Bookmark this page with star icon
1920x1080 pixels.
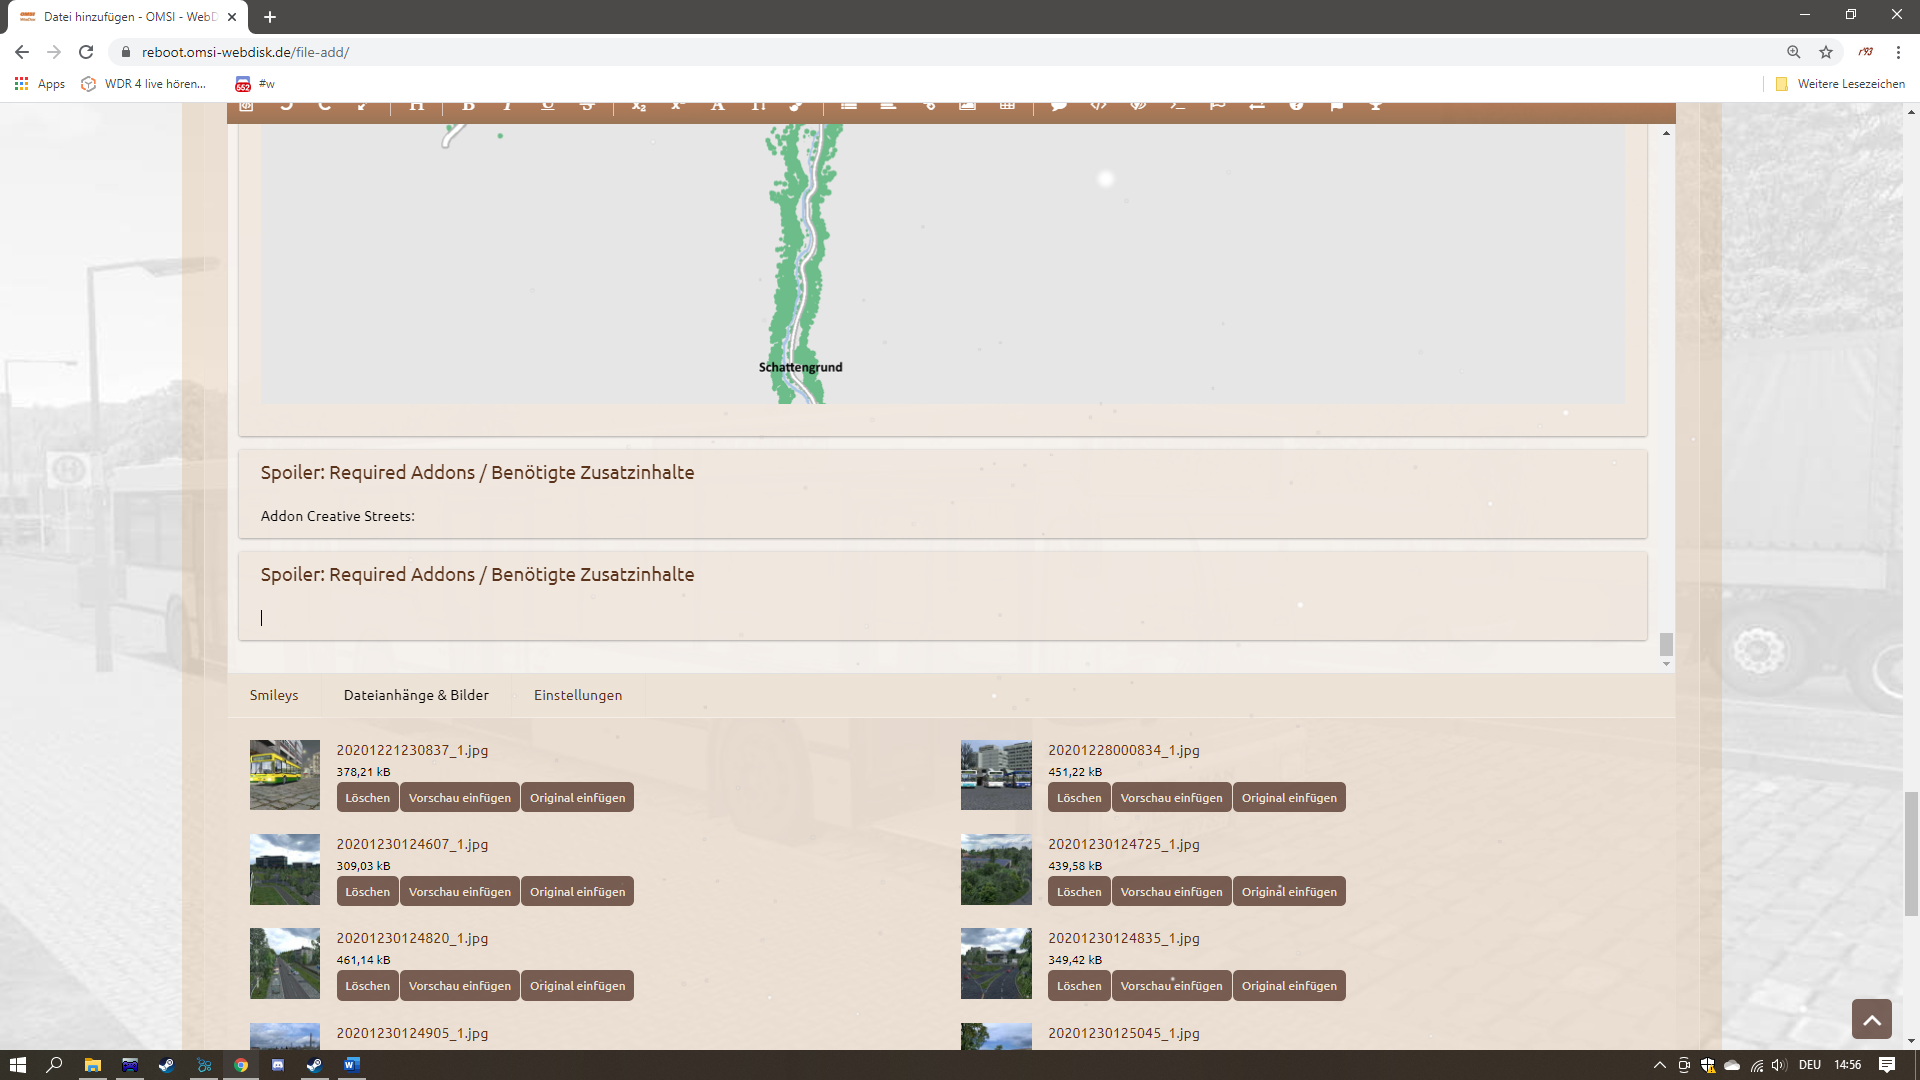coord(1826,52)
